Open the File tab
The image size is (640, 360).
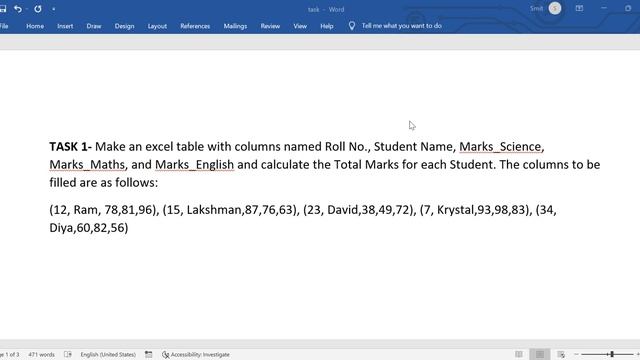[4, 26]
